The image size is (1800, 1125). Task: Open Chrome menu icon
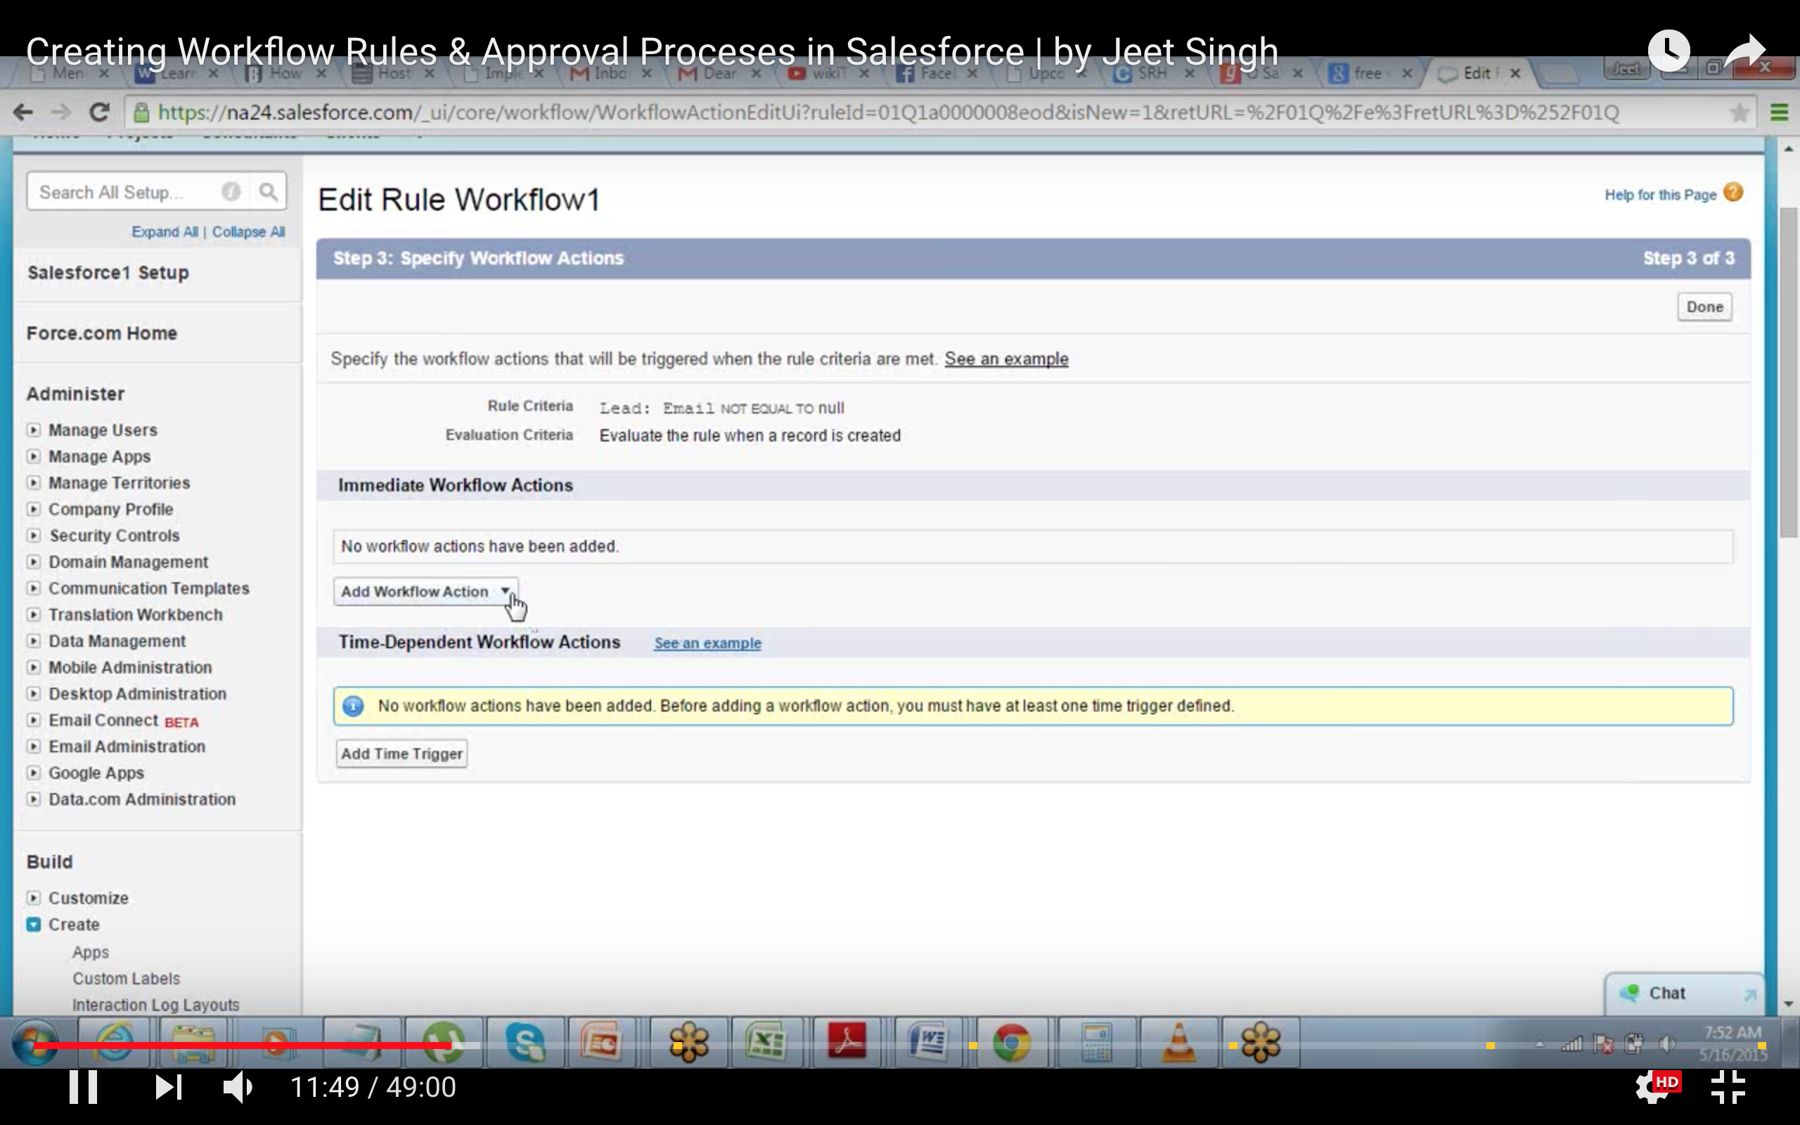(x=1779, y=112)
